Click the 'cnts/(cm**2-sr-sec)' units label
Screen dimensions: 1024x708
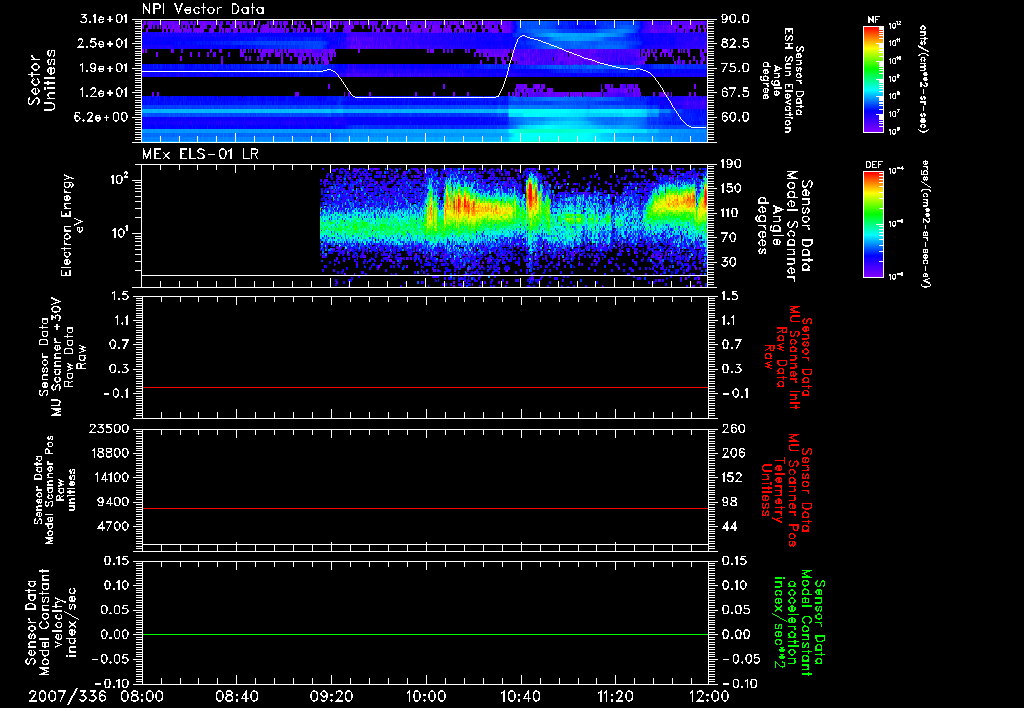pyautogui.click(x=923, y=79)
